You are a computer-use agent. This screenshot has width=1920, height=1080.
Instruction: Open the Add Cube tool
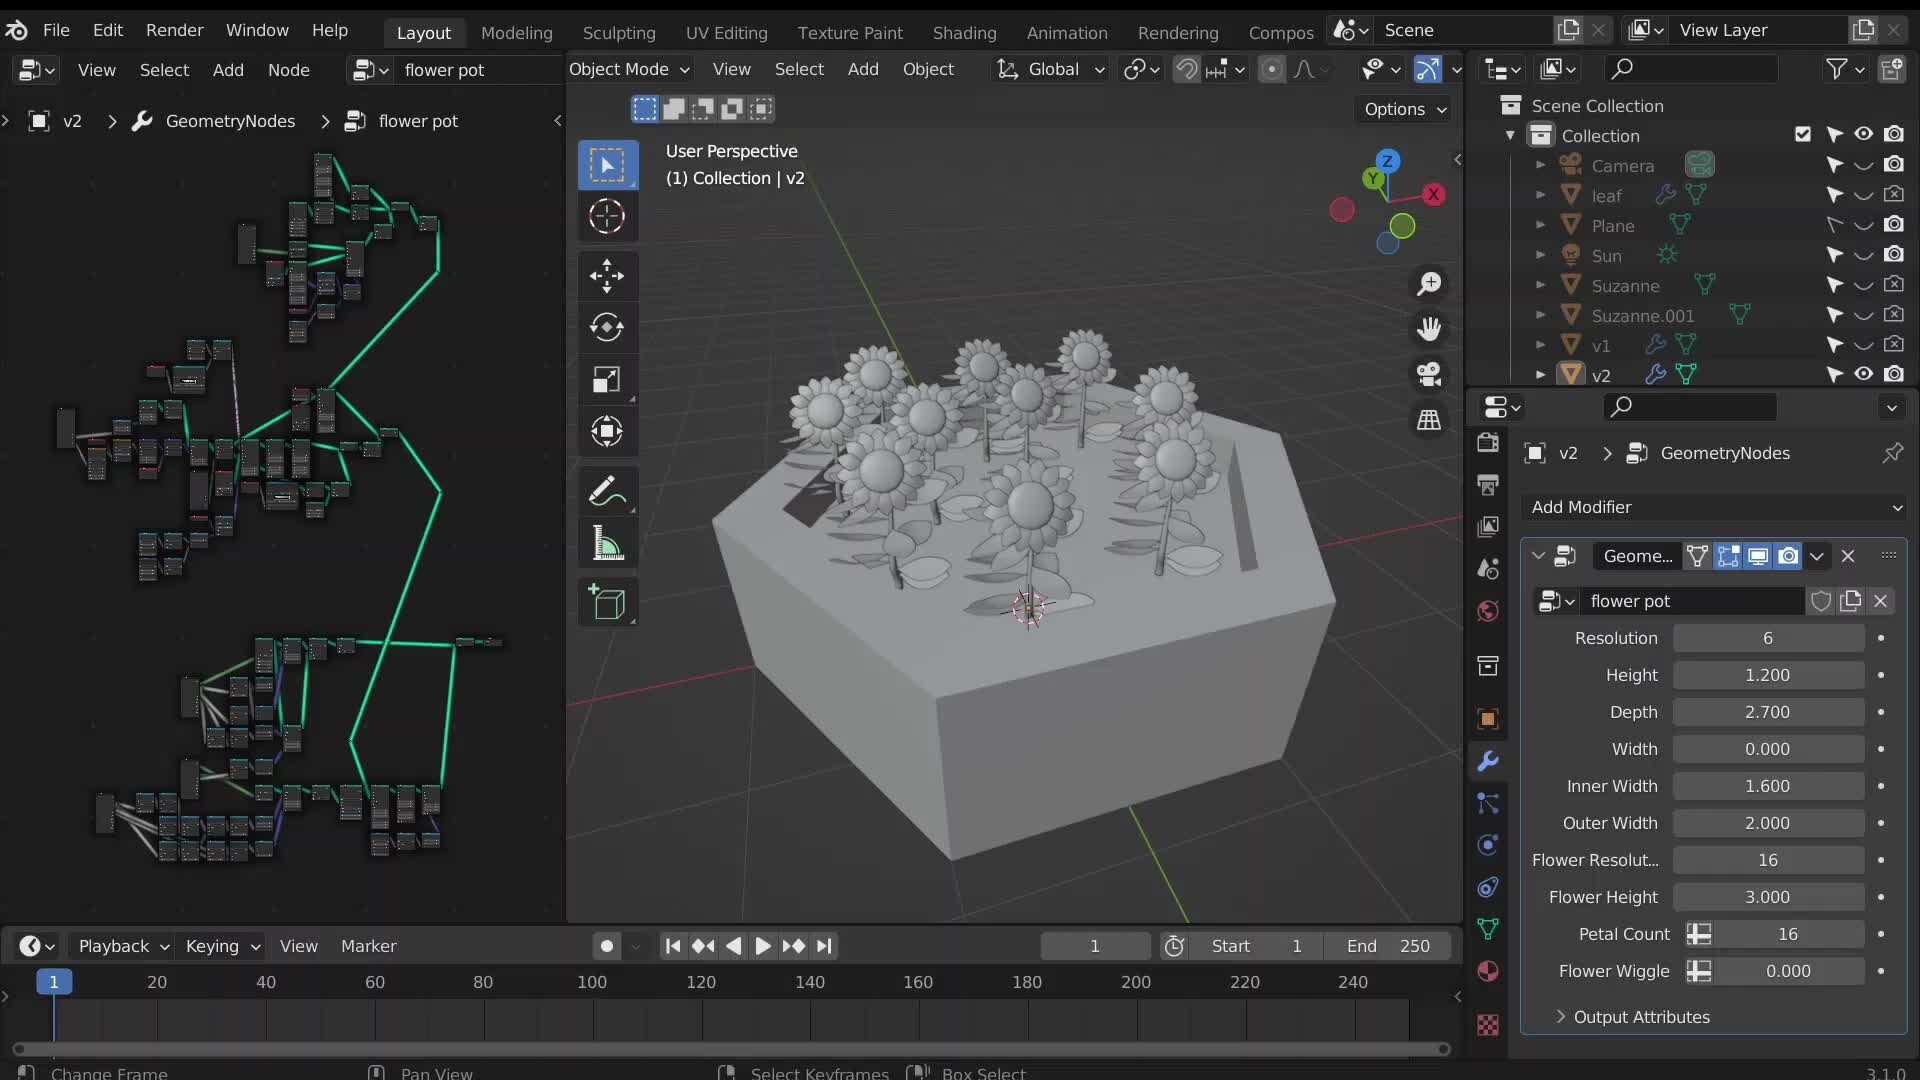click(x=607, y=602)
